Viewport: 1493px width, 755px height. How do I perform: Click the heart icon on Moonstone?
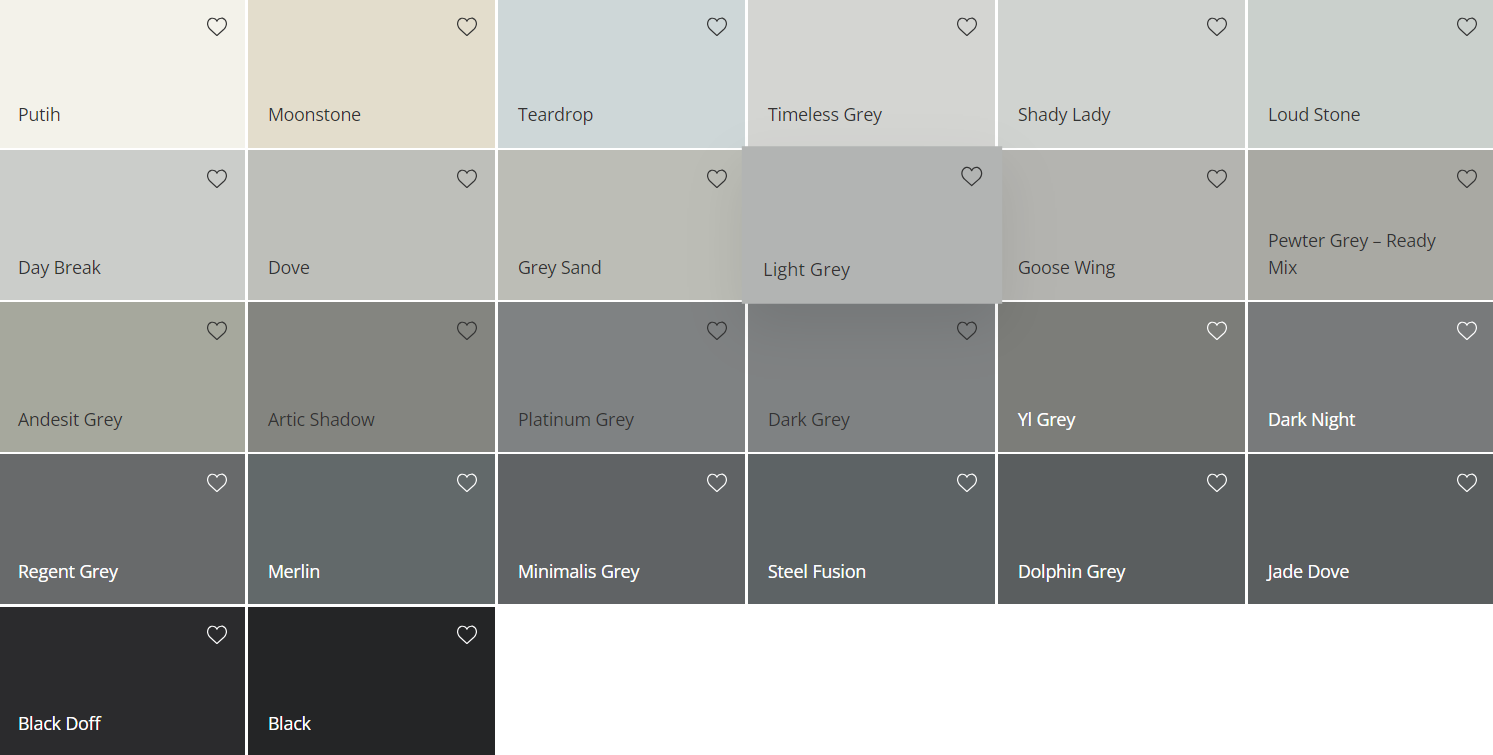(x=467, y=27)
